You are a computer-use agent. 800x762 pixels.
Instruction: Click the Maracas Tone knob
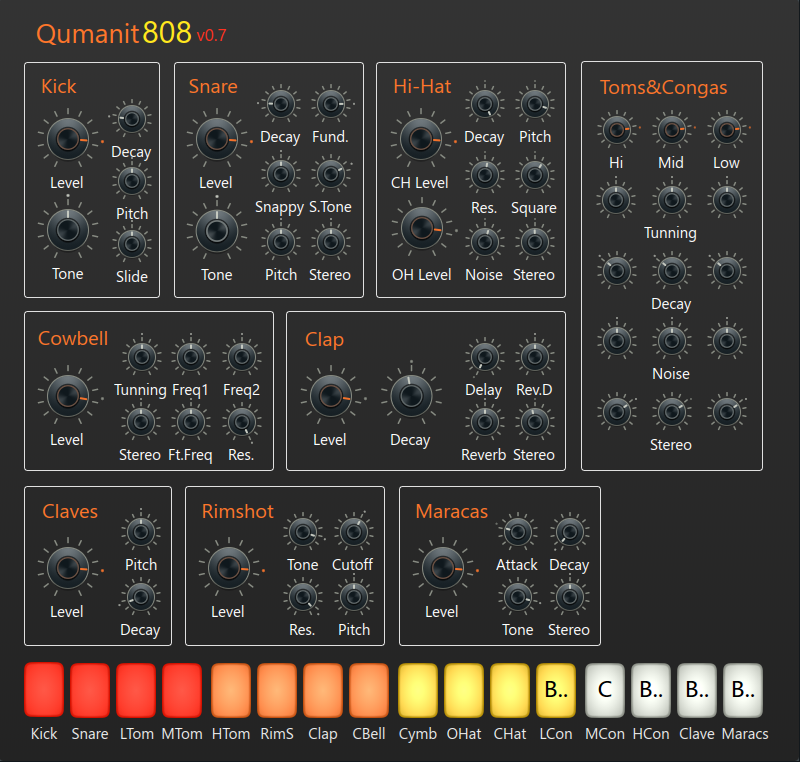pyautogui.click(x=517, y=597)
